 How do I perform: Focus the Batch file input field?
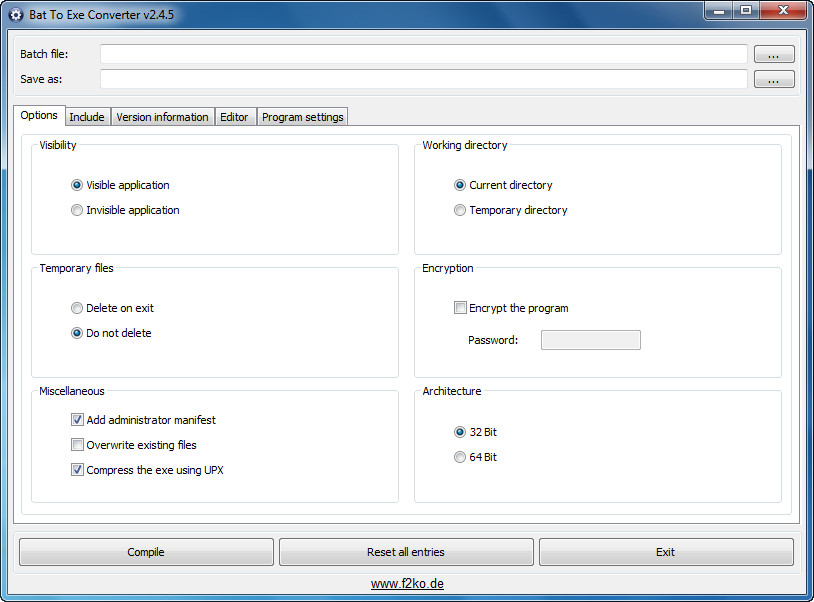[x=424, y=54]
